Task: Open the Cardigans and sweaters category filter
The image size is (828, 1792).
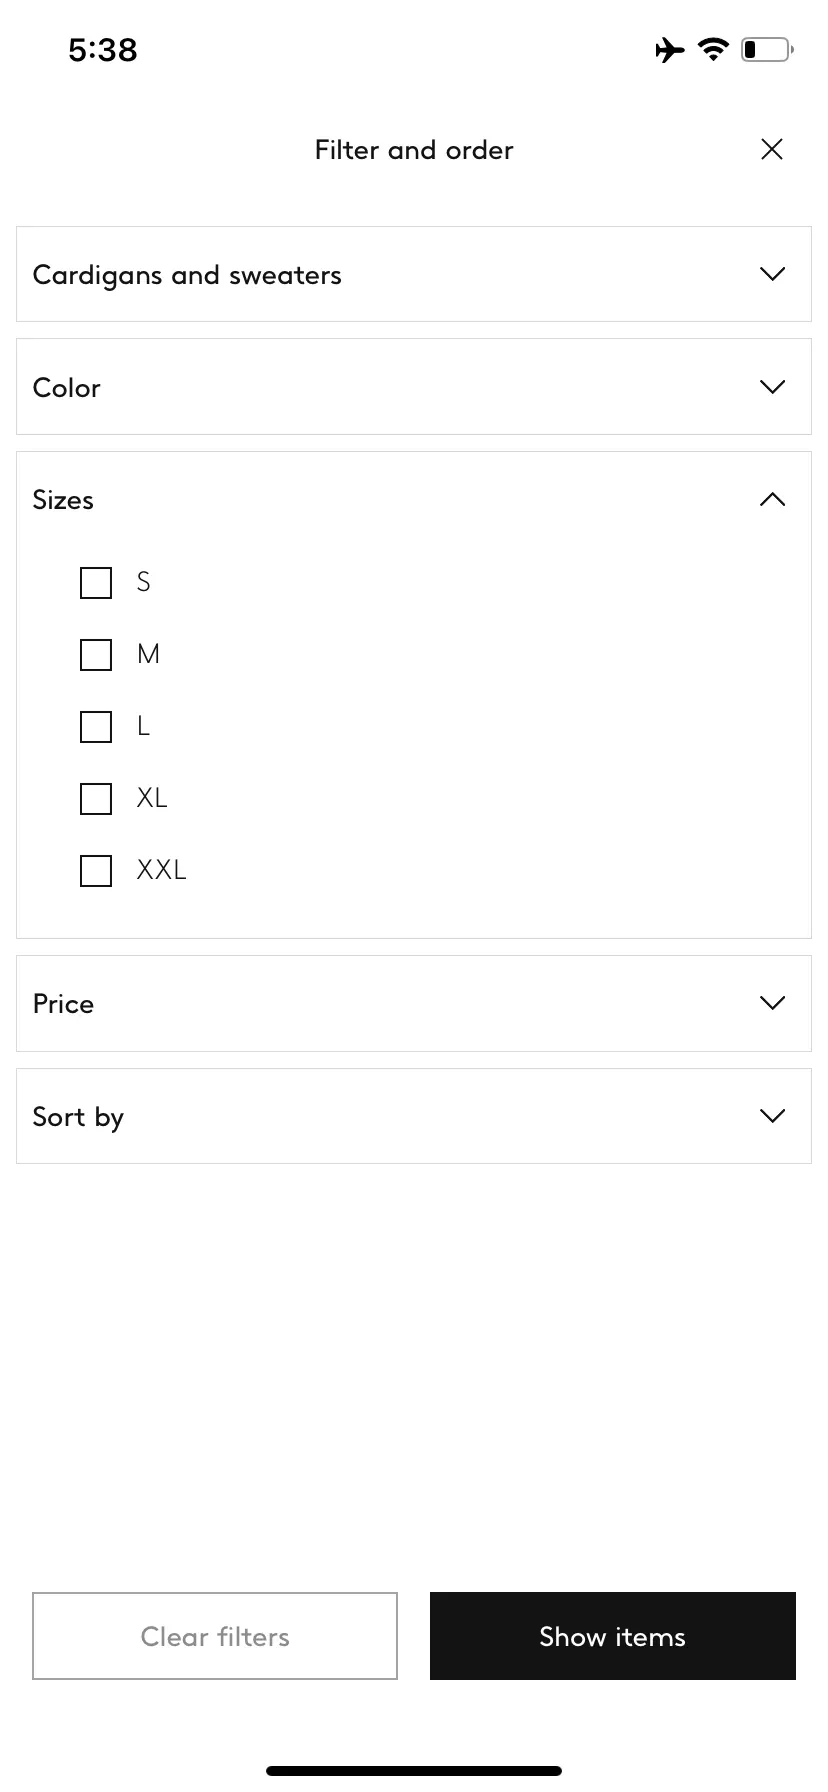Action: pos(414,274)
